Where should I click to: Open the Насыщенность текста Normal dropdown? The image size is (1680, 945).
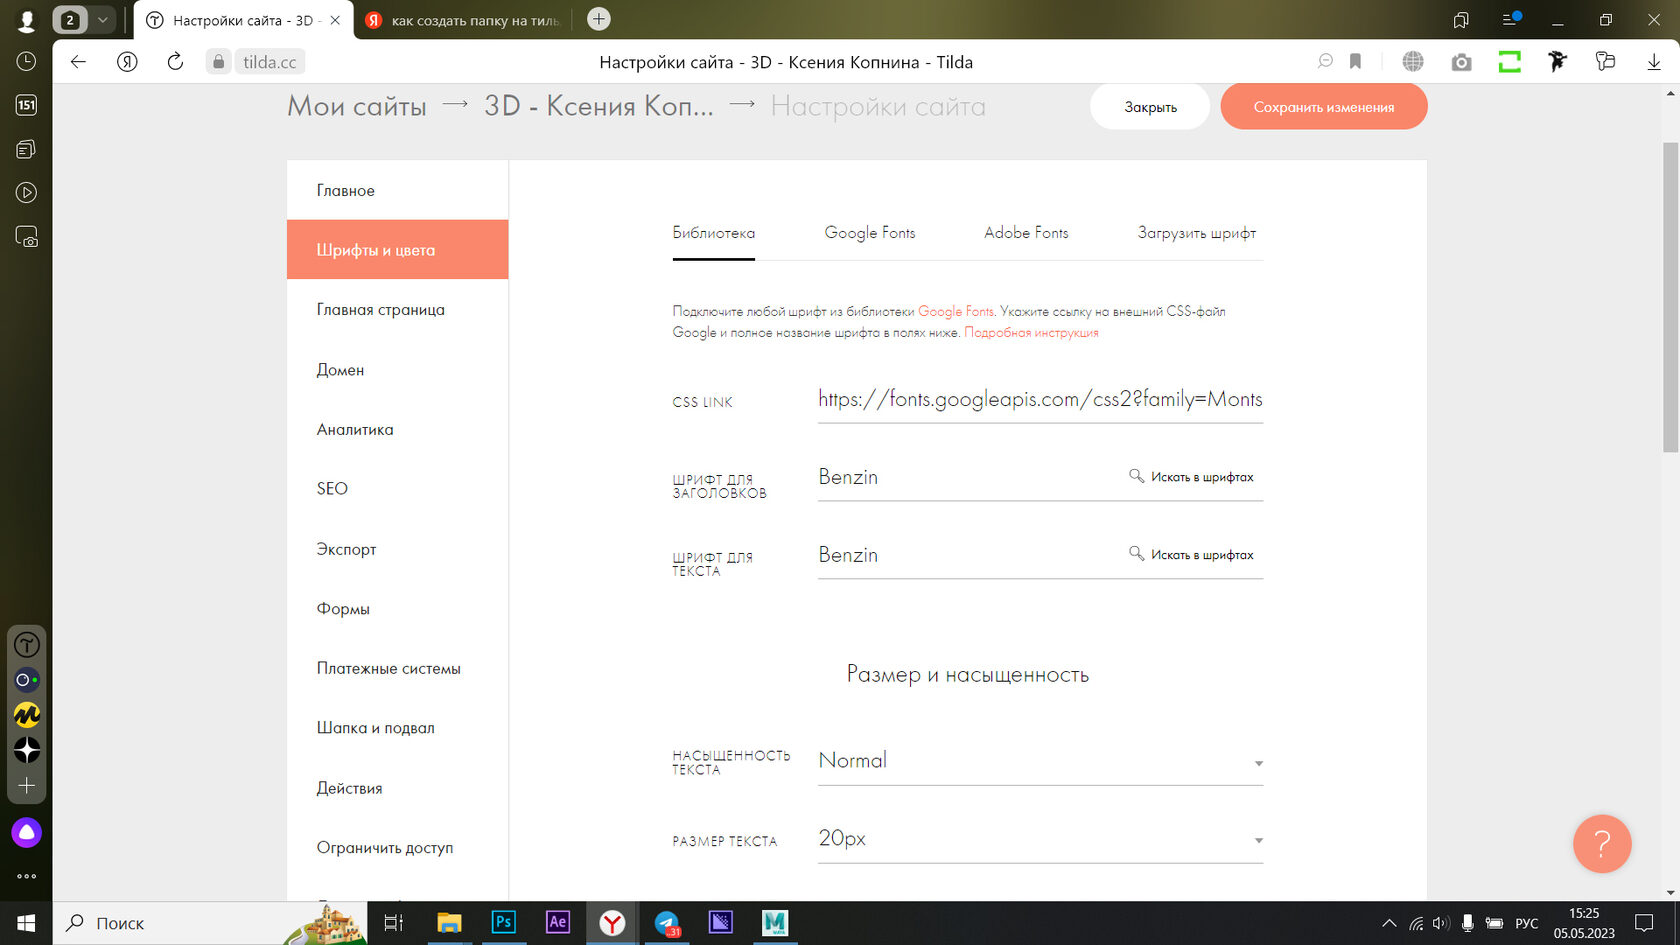click(x=1040, y=761)
